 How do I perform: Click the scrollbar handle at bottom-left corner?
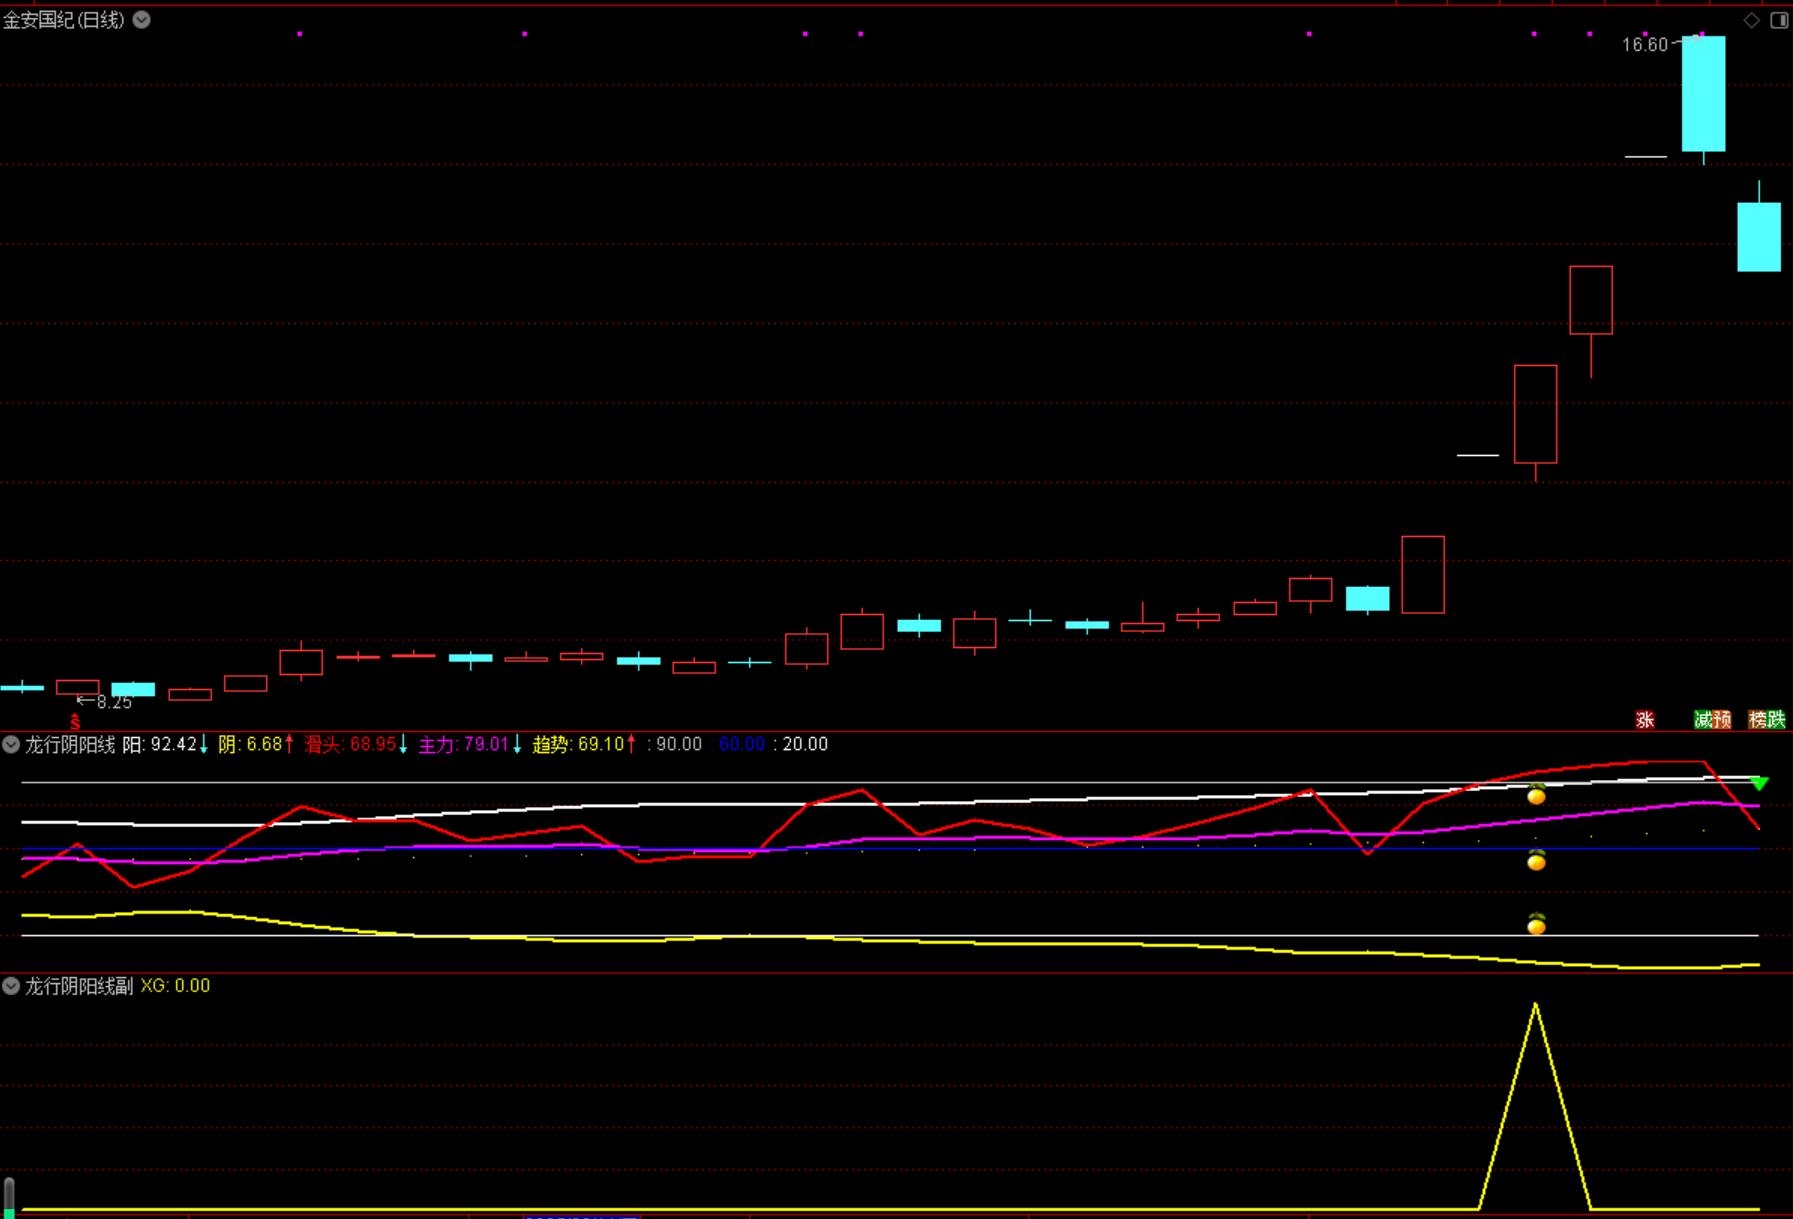(x=9, y=1197)
